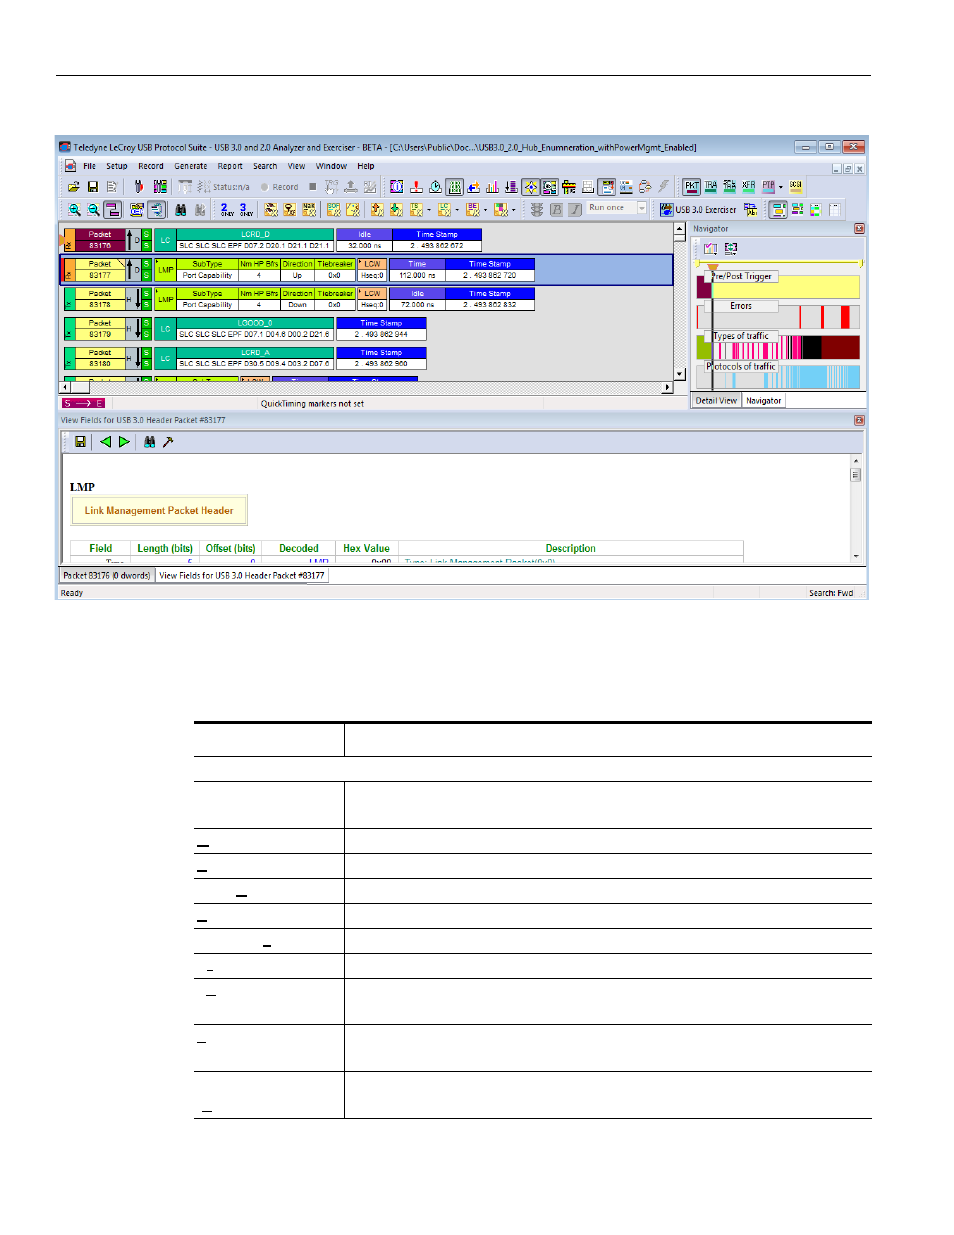Click packet 83178 cell

100,299
